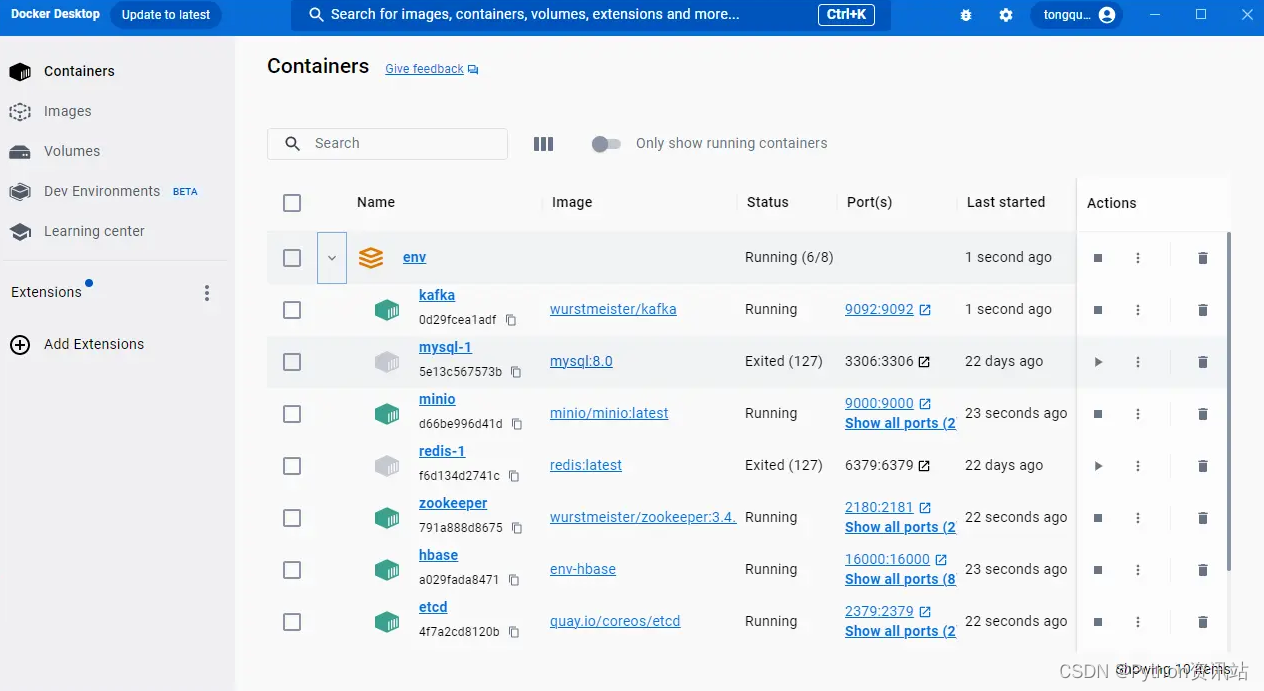The width and height of the screenshot is (1264, 691).
Task: Copy the zookeeper container ID
Action: (x=517, y=528)
